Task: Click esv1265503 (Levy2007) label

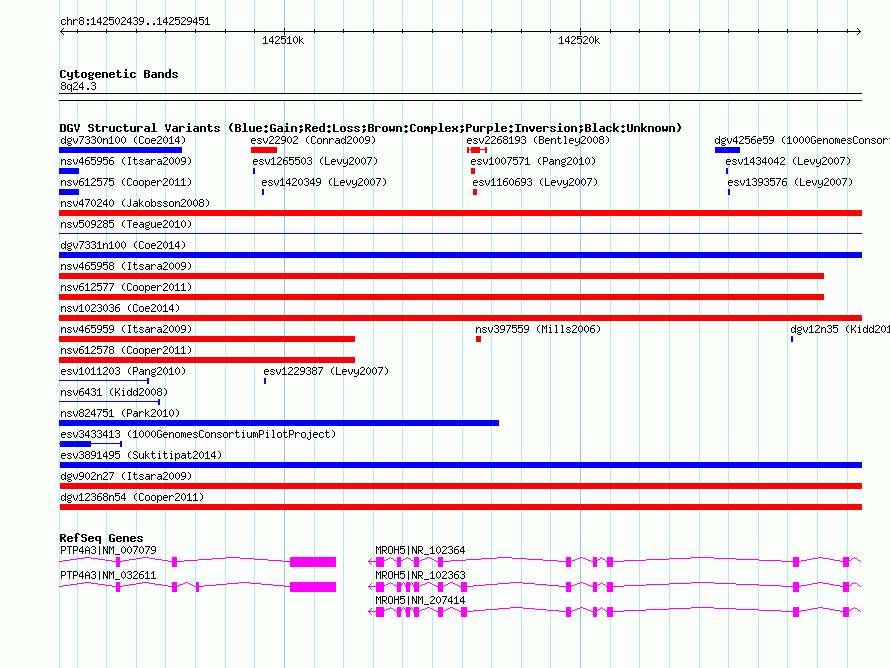Action: point(315,161)
